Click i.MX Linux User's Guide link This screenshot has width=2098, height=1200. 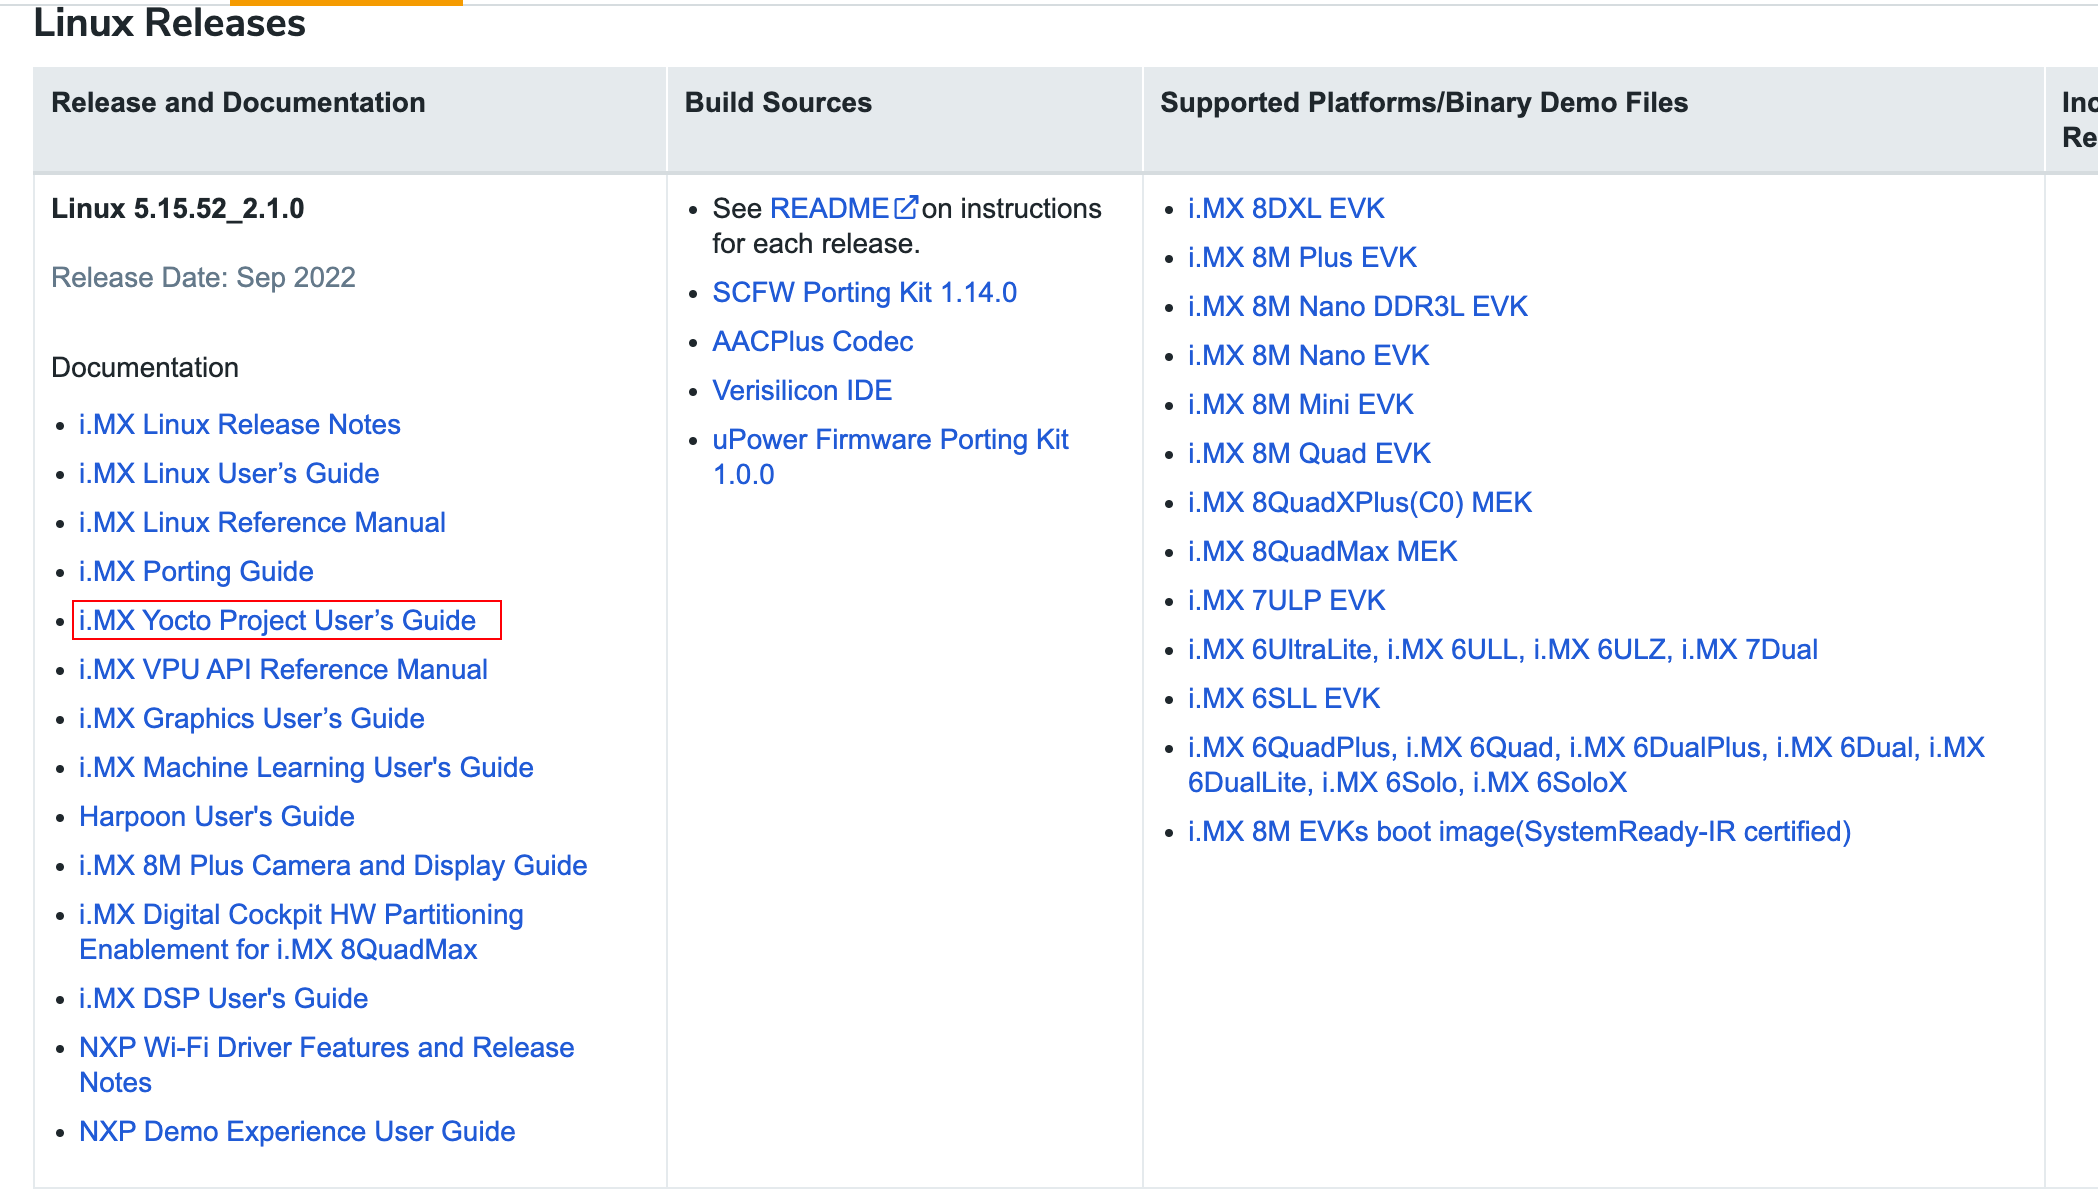(229, 473)
